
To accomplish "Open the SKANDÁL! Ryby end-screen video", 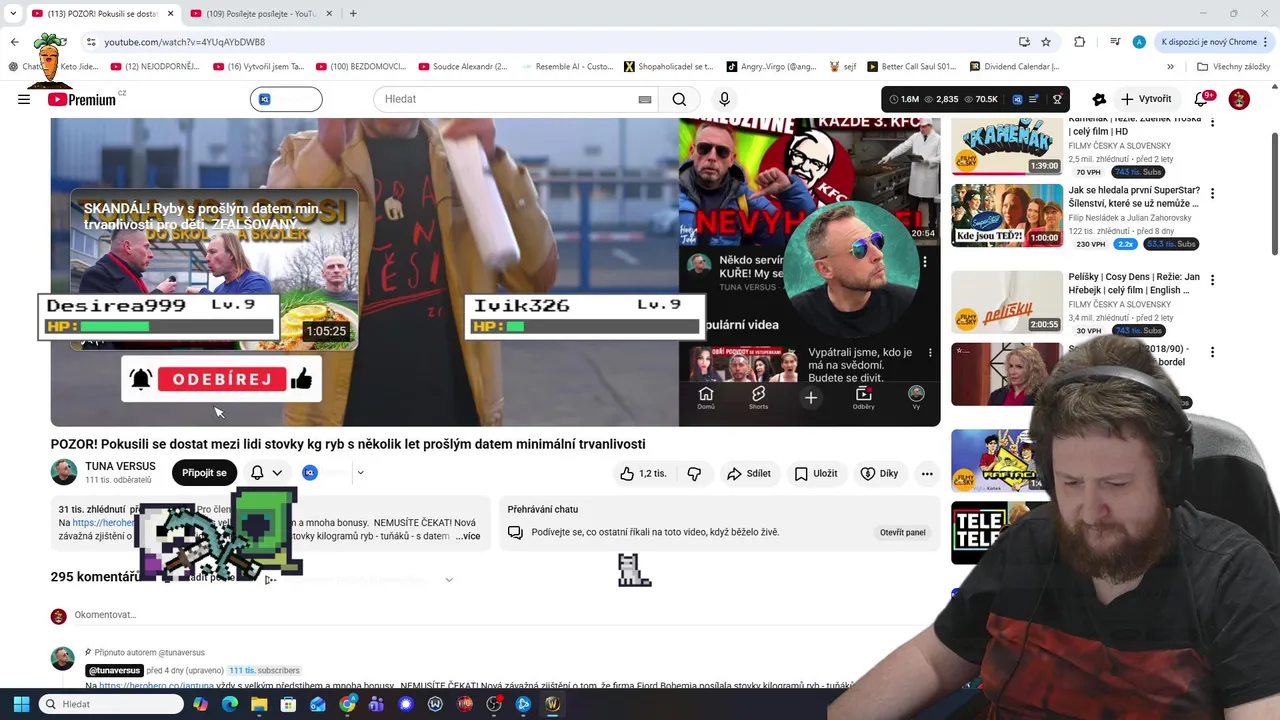I will pos(213,268).
